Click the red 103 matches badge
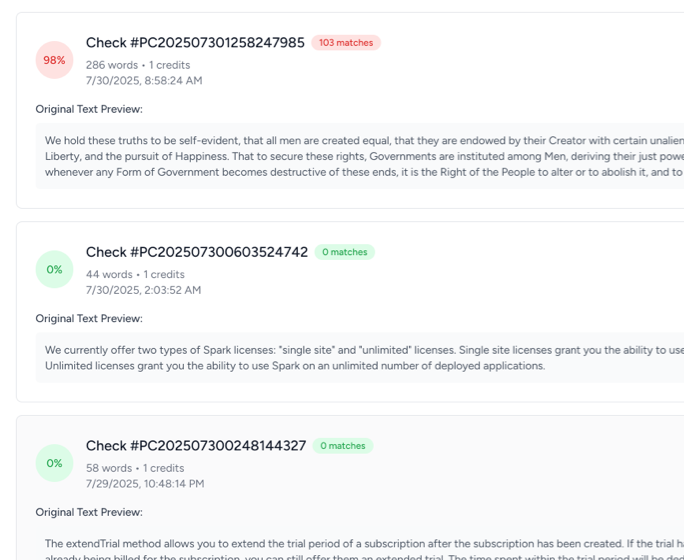The height and width of the screenshot is (560, 684). tap(346, 43)
